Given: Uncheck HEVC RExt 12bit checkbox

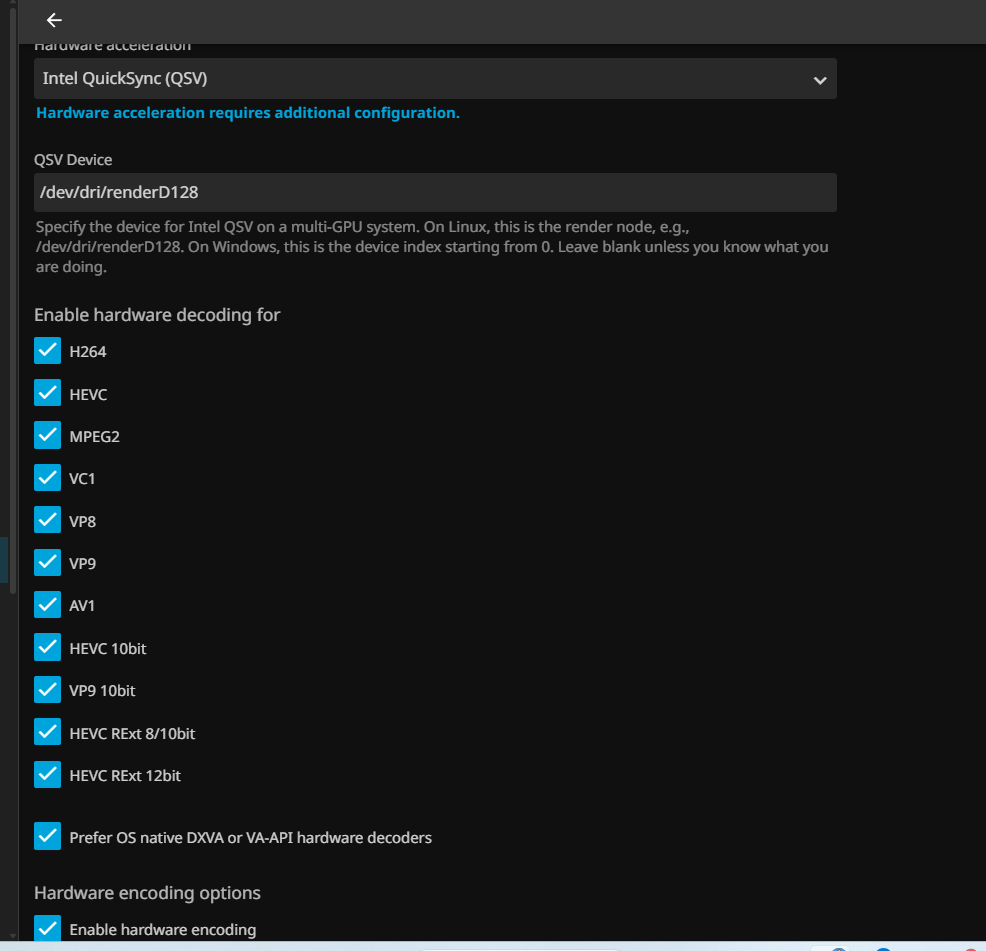Looking at the screenshot, I should (48, 775).
